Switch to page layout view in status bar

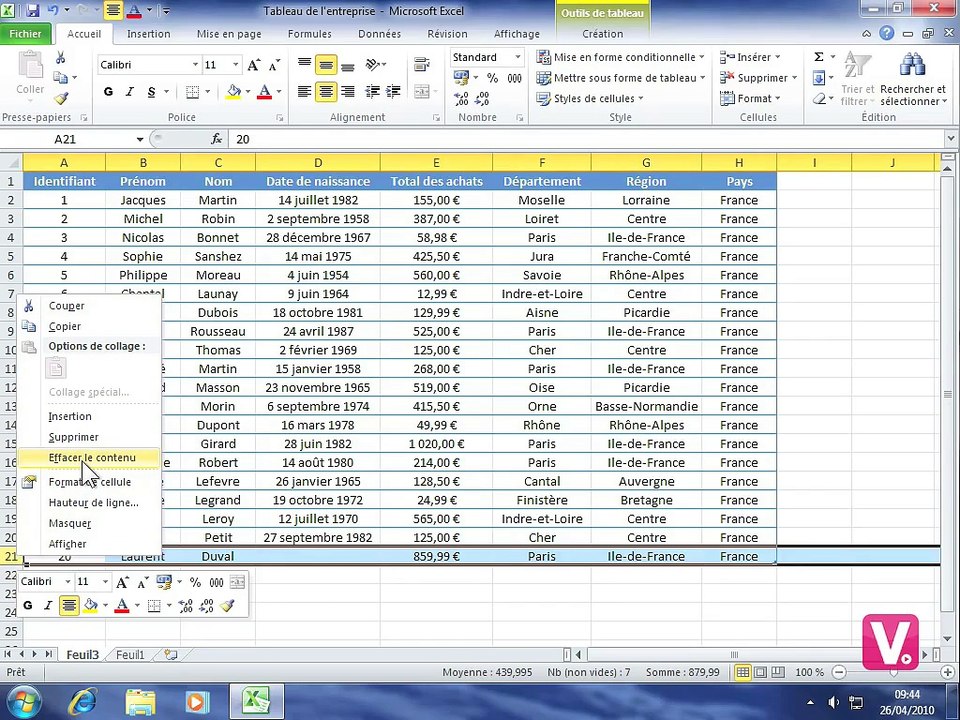pos(760,672)
